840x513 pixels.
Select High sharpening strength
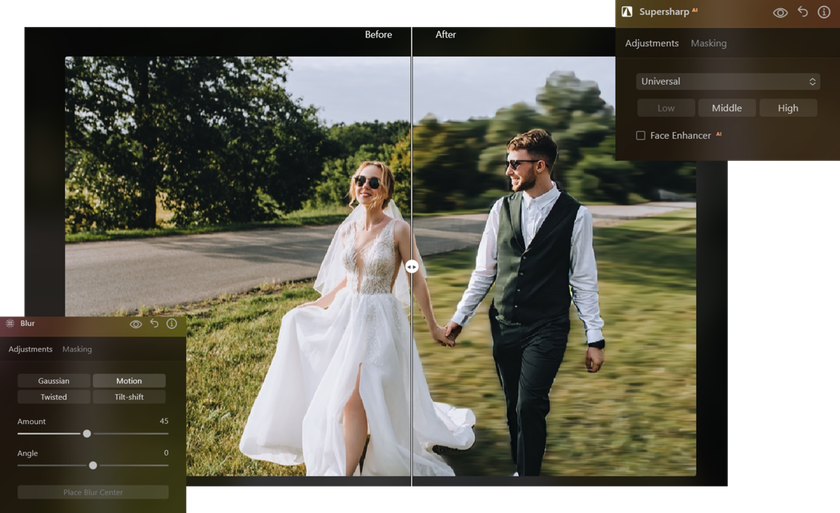[x=788, y=108]
